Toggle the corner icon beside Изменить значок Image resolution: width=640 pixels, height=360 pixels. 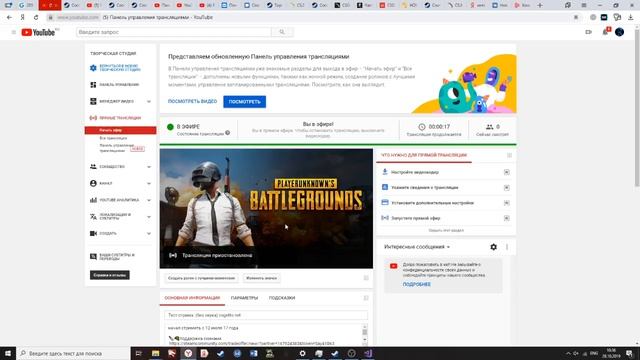tap(366, 278)
